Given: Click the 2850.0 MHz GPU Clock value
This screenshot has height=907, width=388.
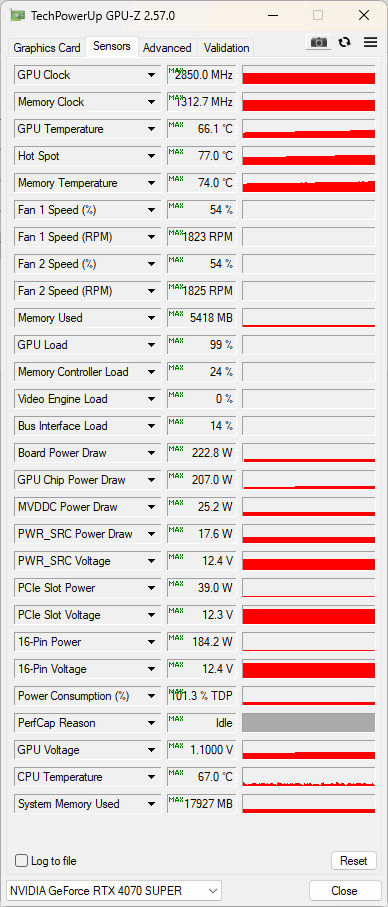Looking at the screenshot, I should (x=201, y=75).
